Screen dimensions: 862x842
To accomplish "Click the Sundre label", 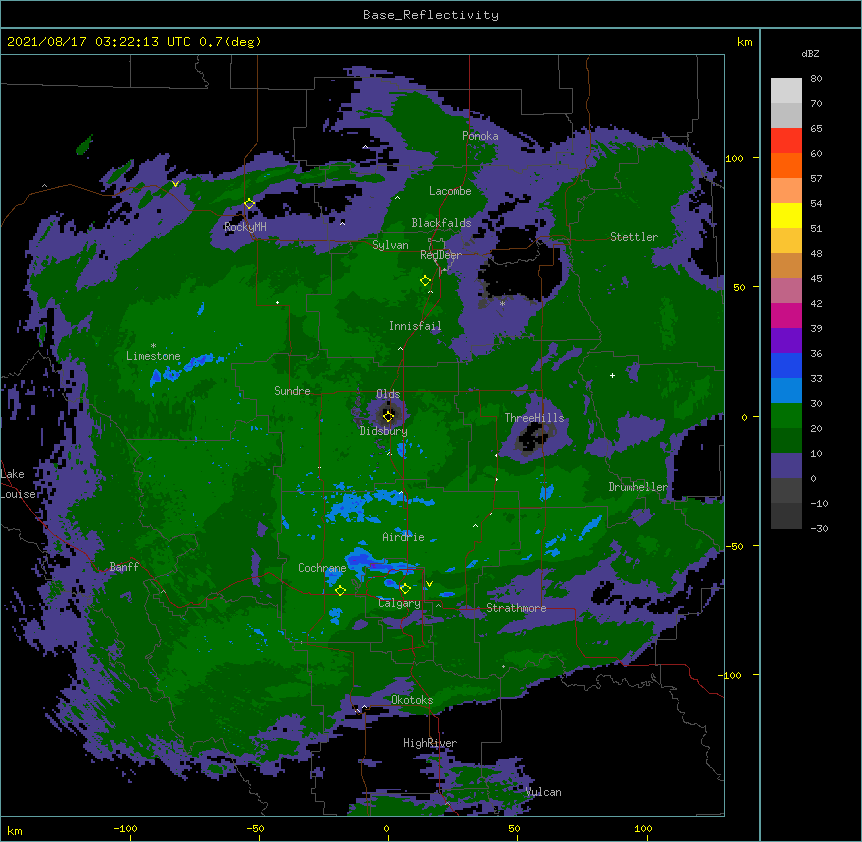I will pyautogui.click(x=292, y=391).
